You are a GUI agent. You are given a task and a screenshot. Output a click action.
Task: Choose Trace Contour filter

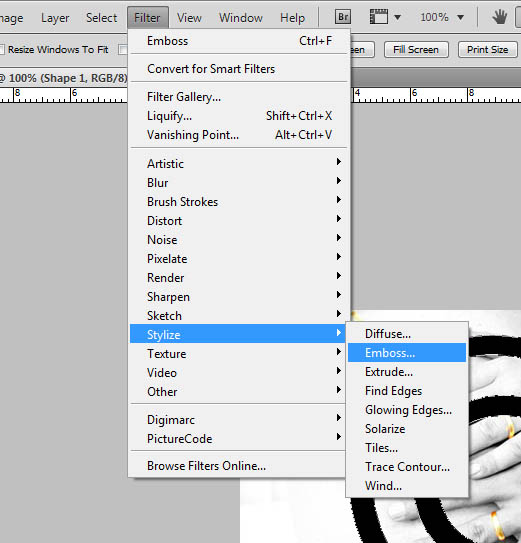point(407,467)
